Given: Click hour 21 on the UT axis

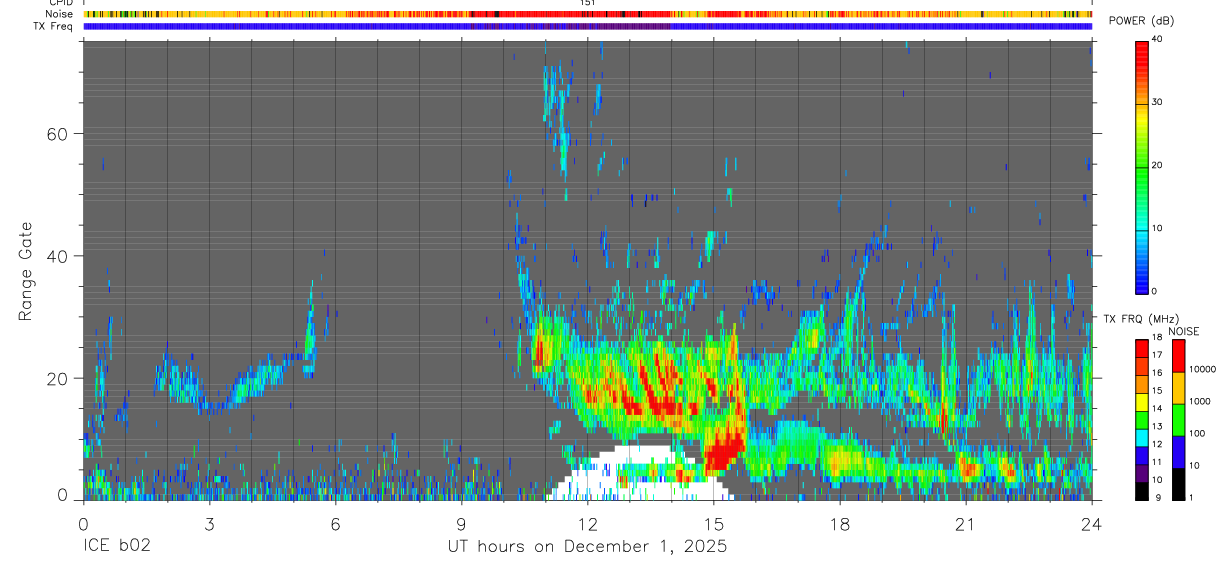Looking at the screenshot, I should point(966,523).
